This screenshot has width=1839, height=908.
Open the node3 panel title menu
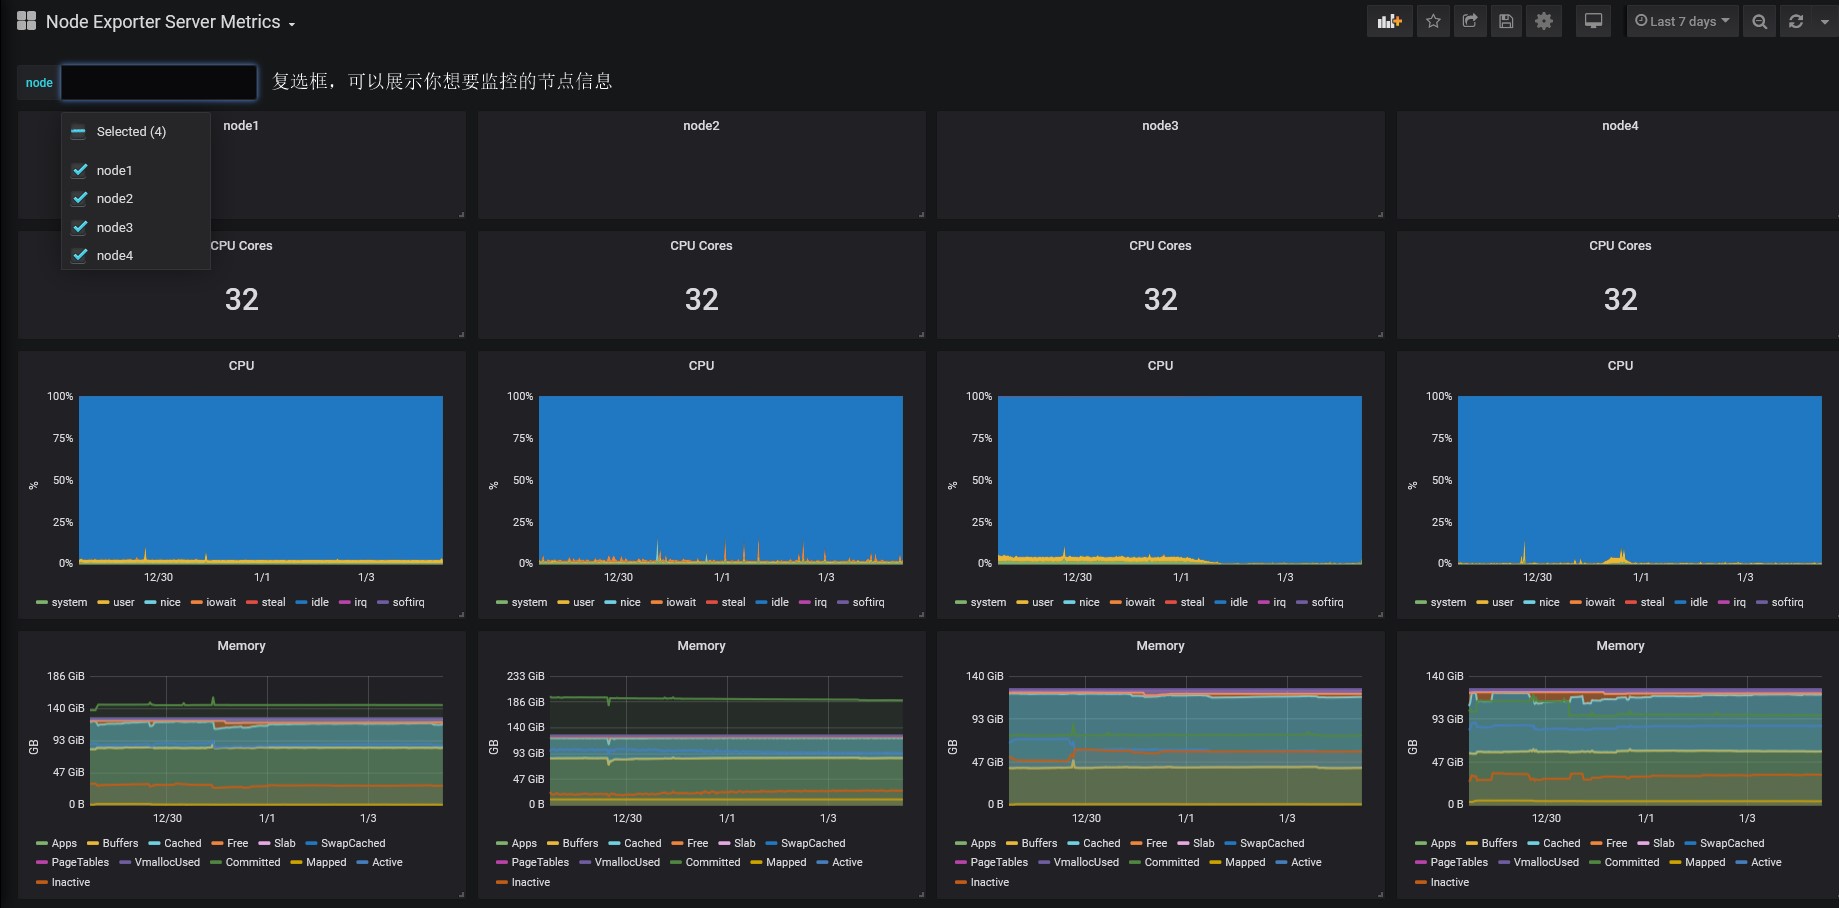click(1160, 125)
